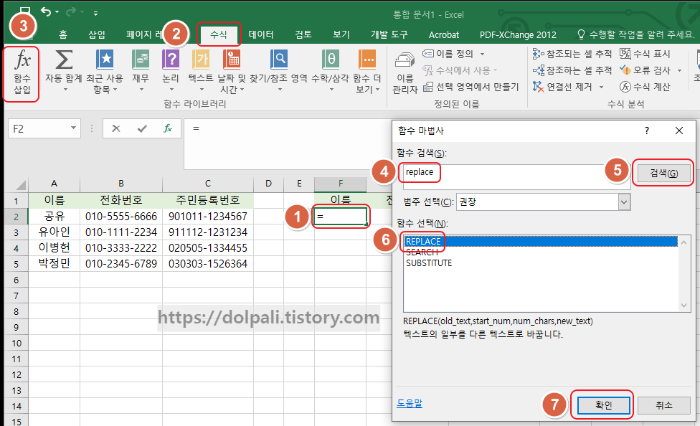Click the select-all corner triangle
Image resolution: width=700 pixels, height=426 pixels.
pos(21,184)
